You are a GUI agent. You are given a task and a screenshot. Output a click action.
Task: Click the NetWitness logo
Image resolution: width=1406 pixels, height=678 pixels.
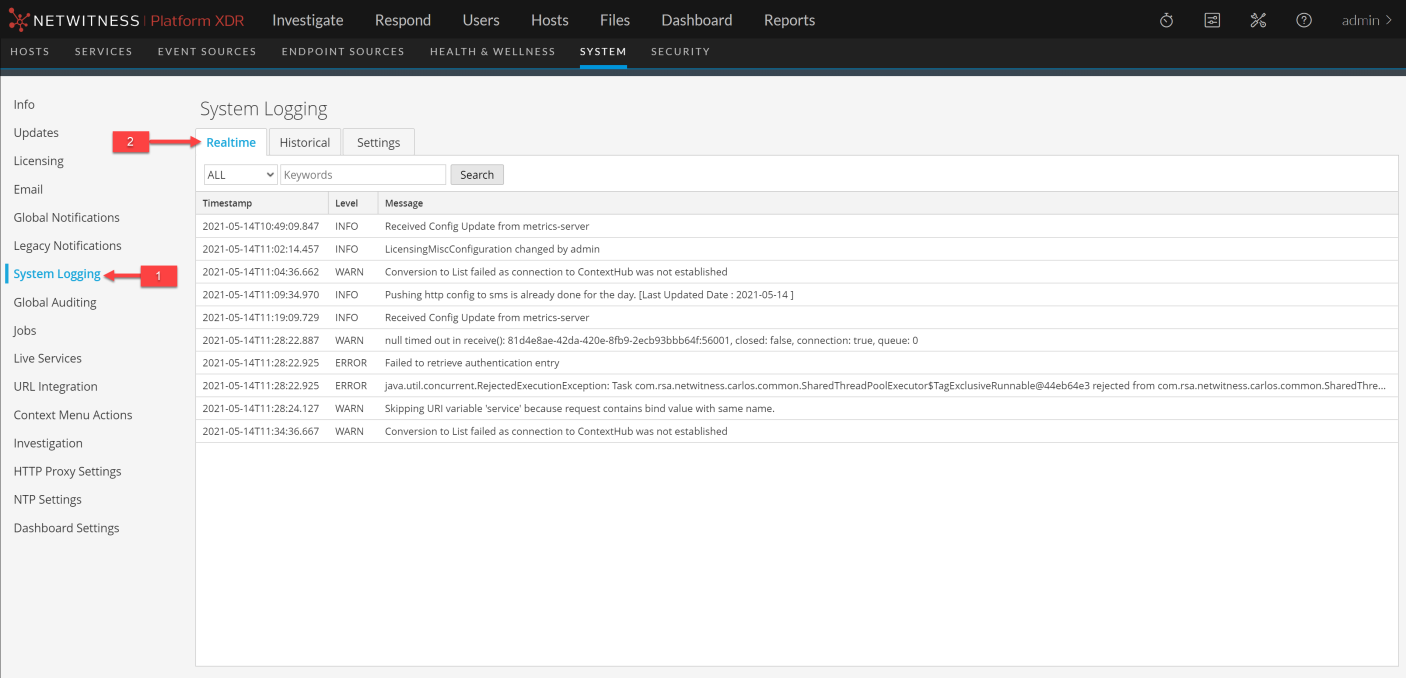click(75, 19)
